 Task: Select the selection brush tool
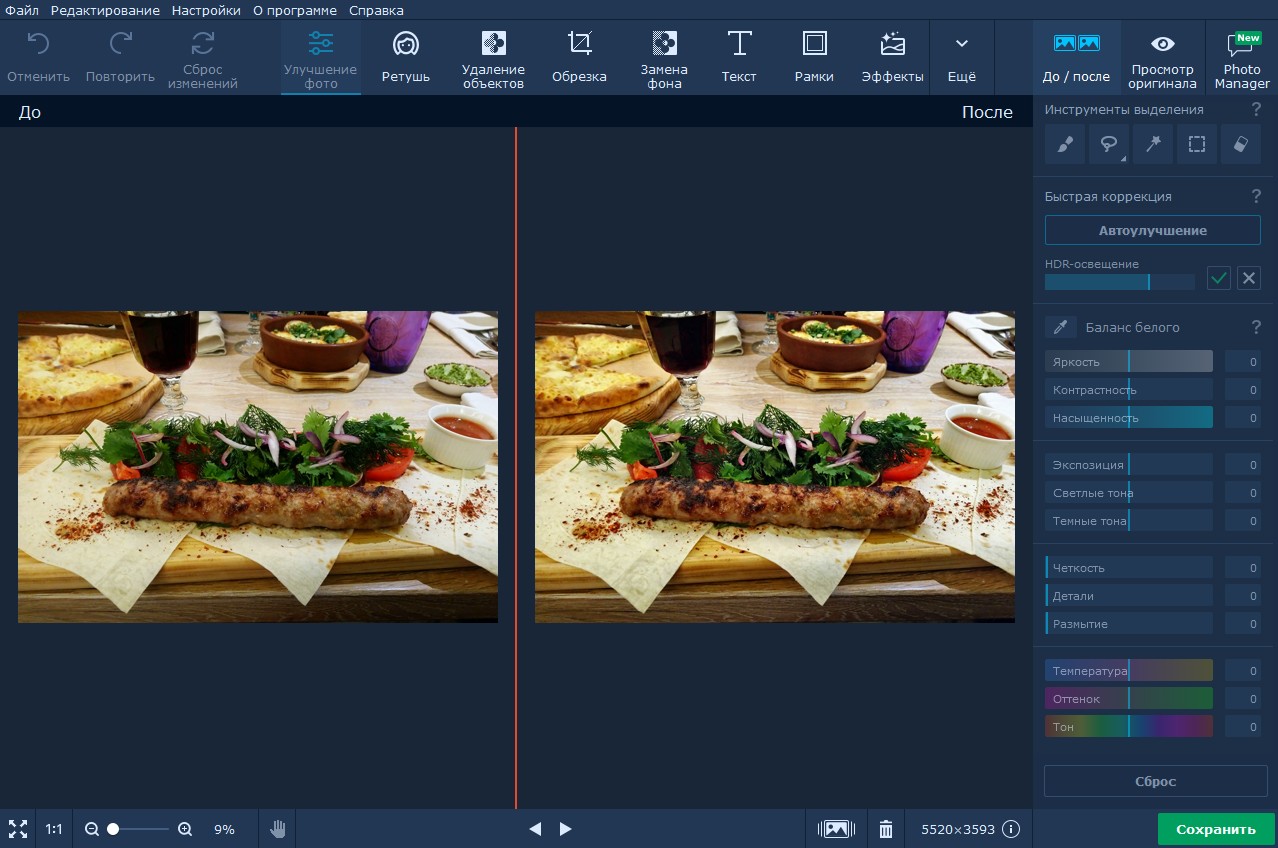click(x=1064, y=144)
